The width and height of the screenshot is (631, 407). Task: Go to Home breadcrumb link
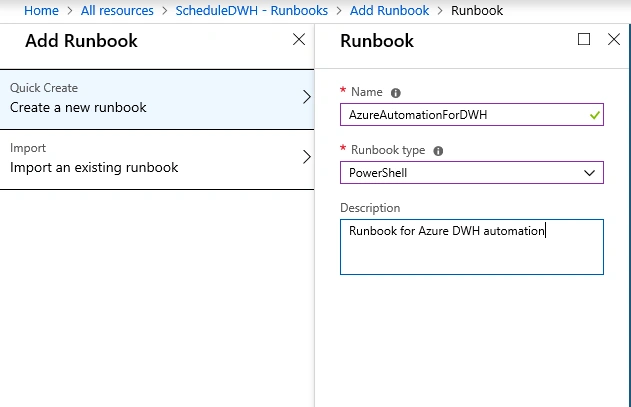41,10
